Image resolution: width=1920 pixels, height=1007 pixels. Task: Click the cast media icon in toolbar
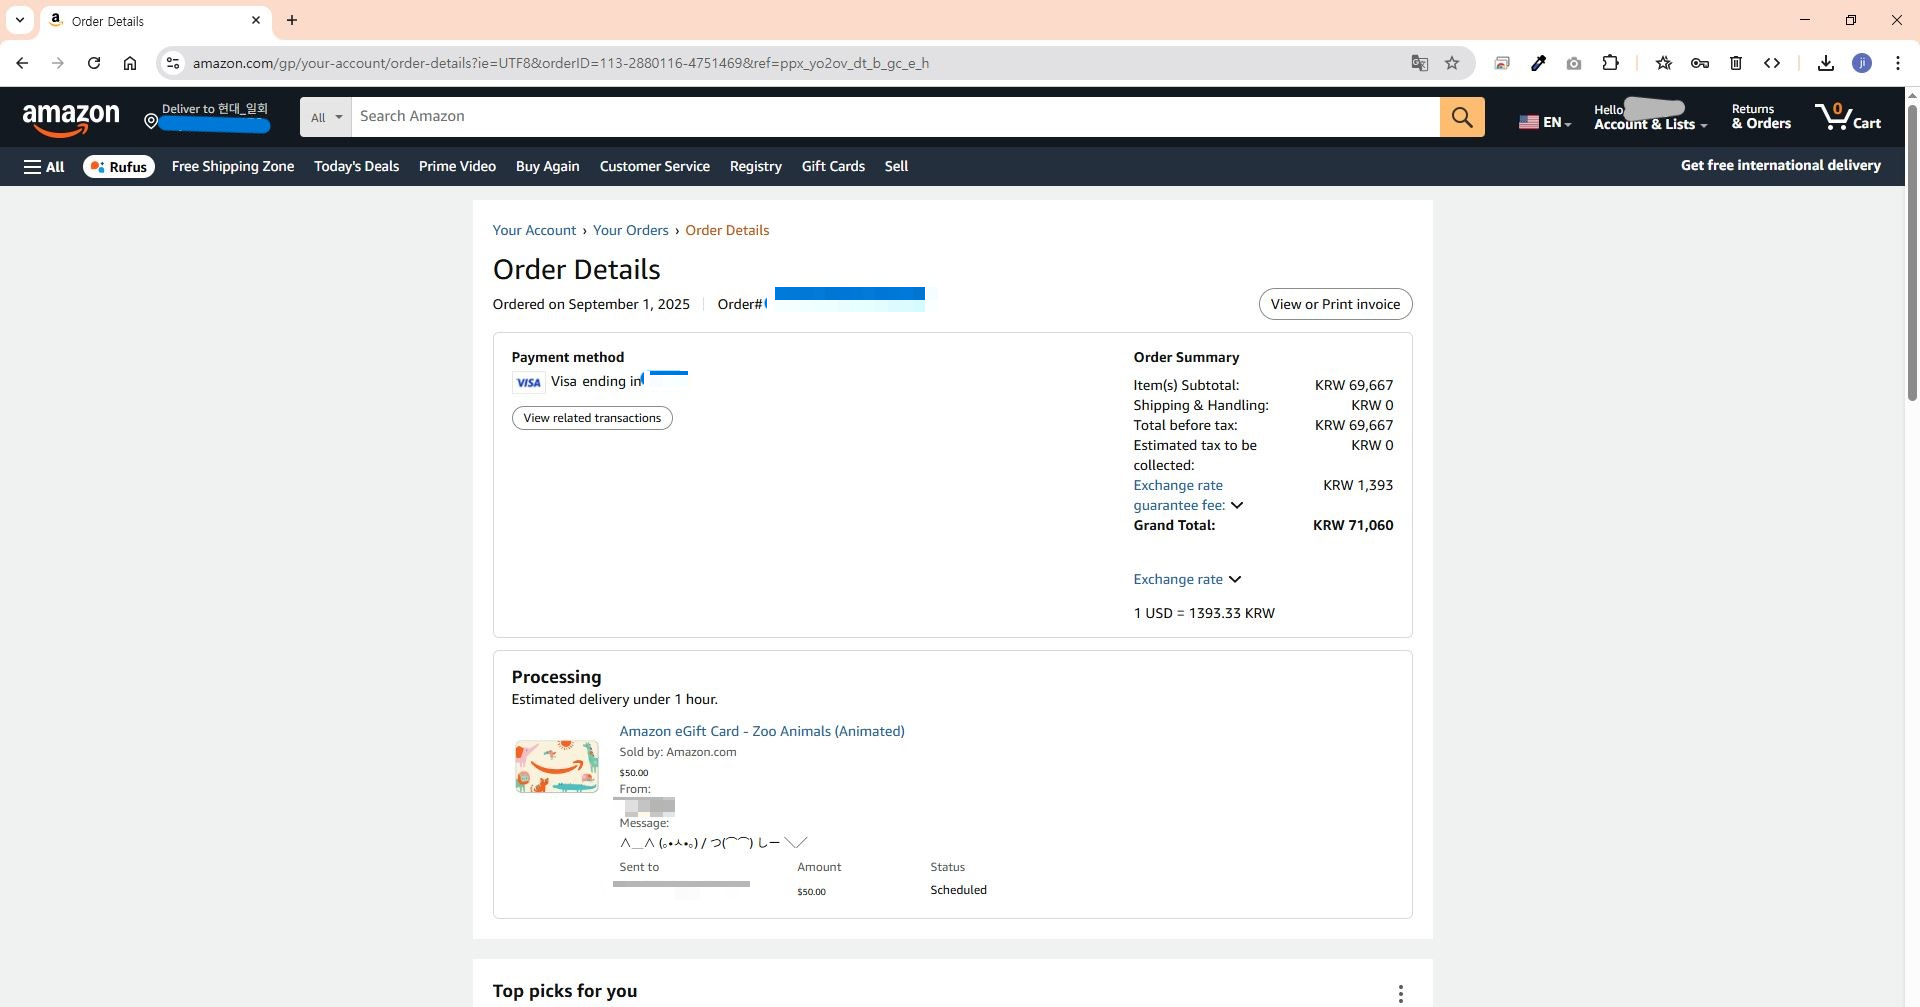[1502, 63]
